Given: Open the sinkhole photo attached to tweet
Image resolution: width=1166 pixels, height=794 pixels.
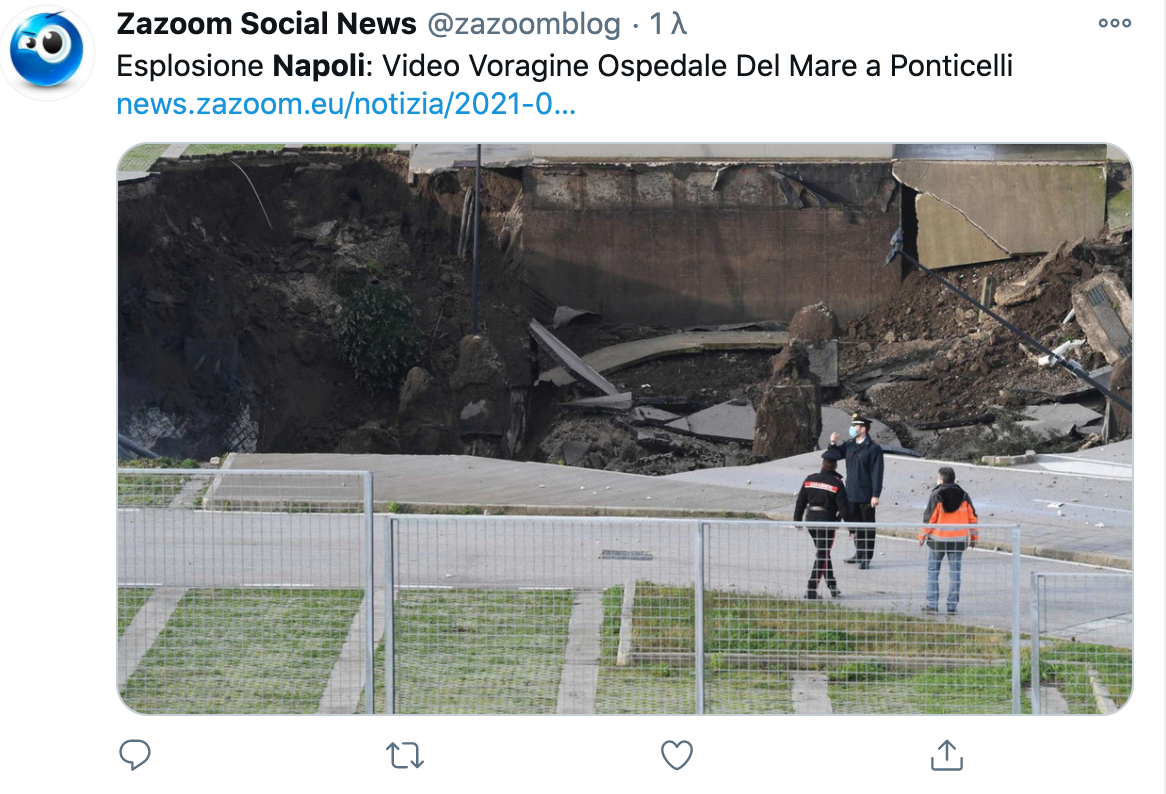Looking at the screenshot, I should 625,429.
